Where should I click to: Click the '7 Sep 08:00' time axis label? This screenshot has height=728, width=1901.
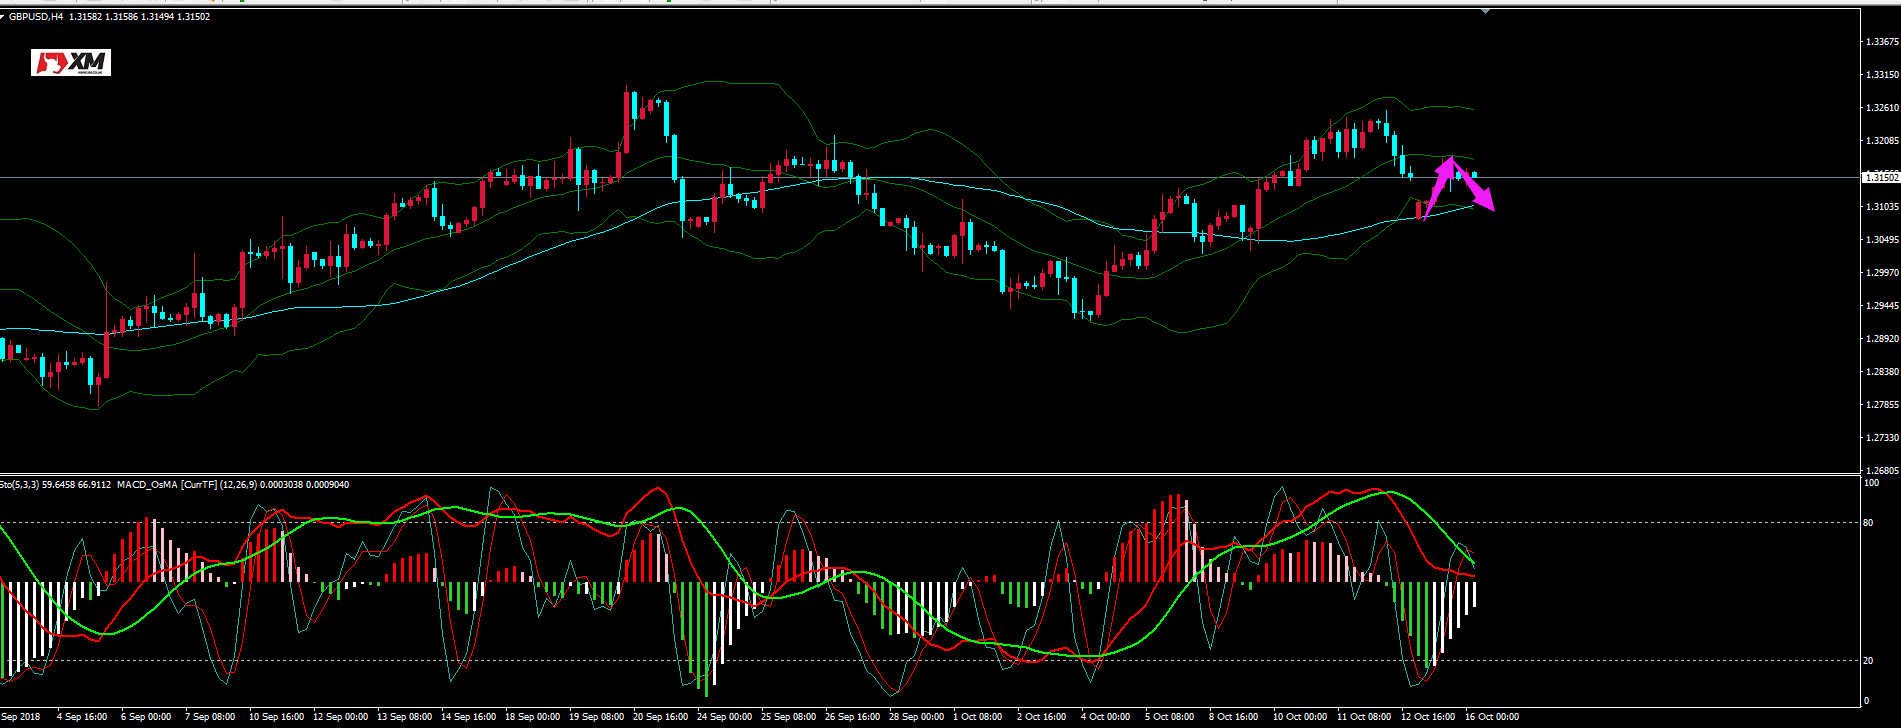point(210,717)
